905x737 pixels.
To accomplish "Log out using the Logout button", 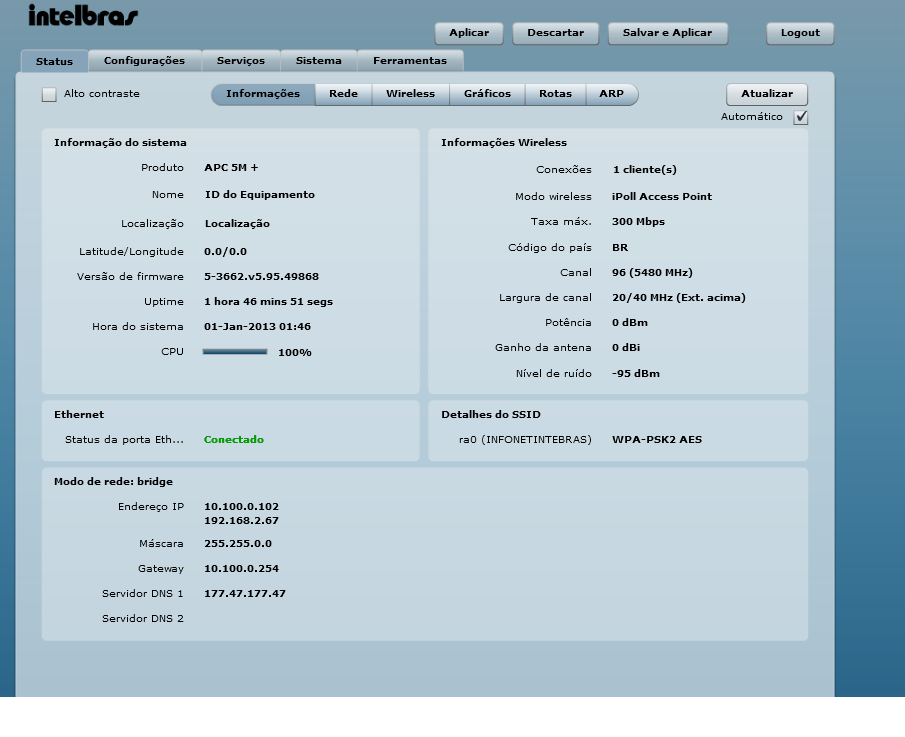I will [x=800, y=33].
